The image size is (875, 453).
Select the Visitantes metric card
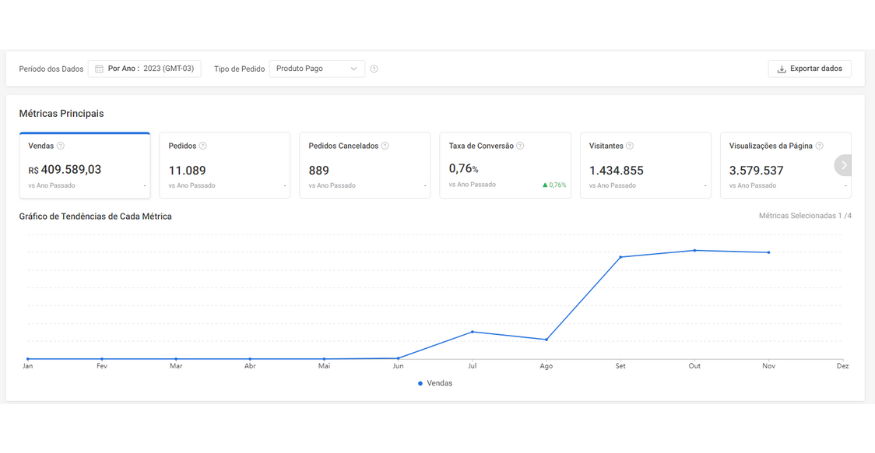click(x=646, y=166)
